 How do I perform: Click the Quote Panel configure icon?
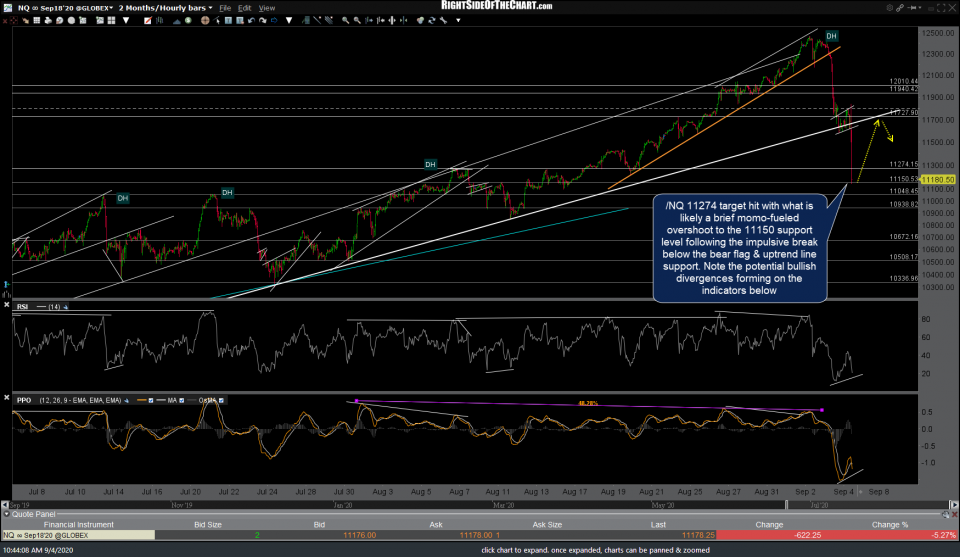coord(945,515)
